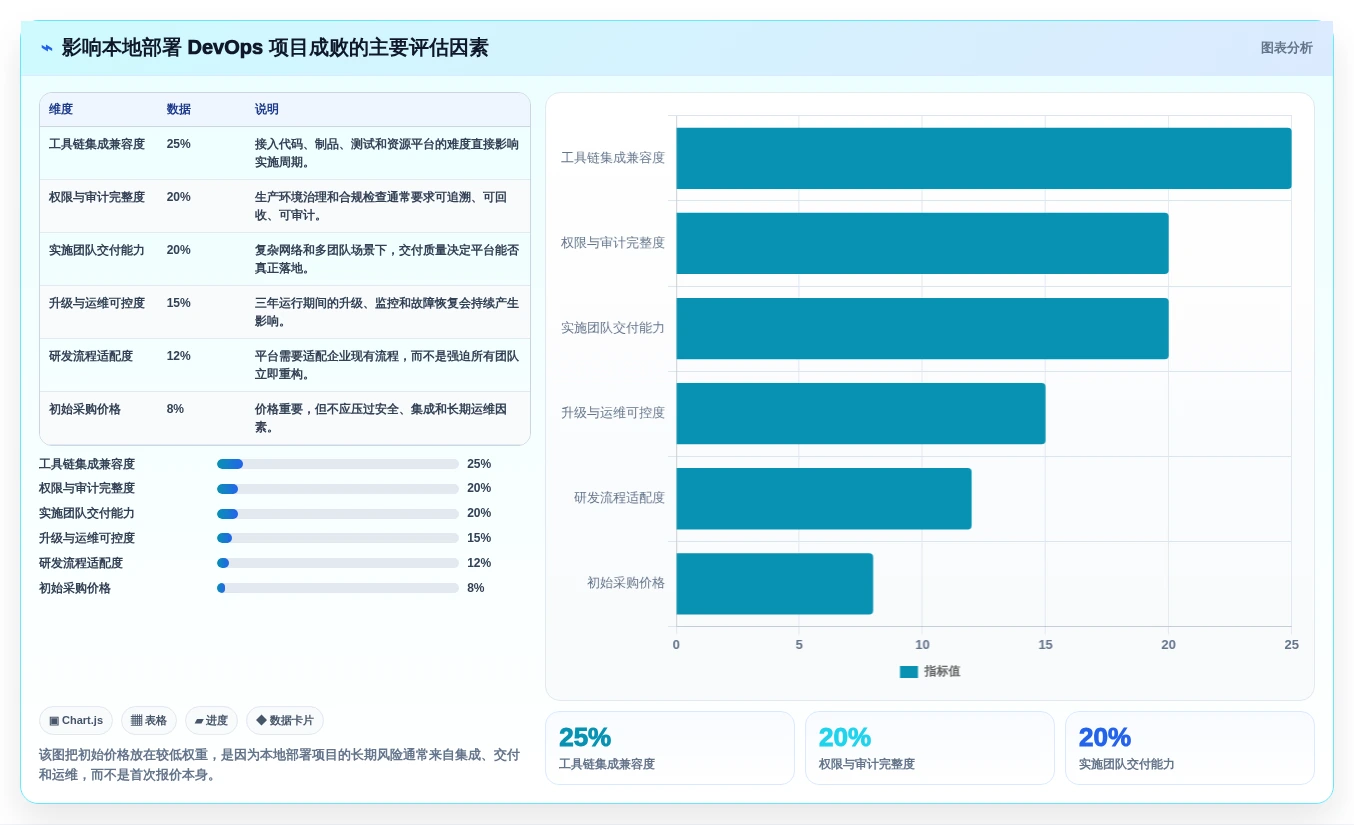Click the footnote paragraph 该图把初始价格
The width and height of the screenshot is (1354, 825).
tap(279, 765)
